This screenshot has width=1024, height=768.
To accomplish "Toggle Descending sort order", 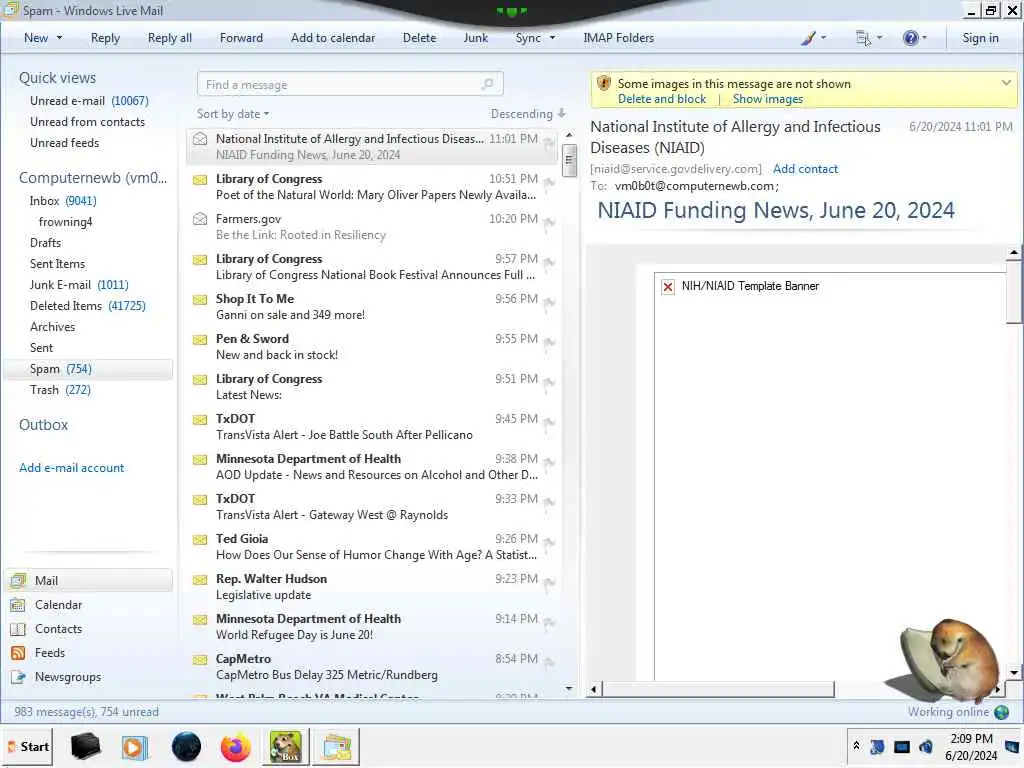I will [x=528, y=114].
